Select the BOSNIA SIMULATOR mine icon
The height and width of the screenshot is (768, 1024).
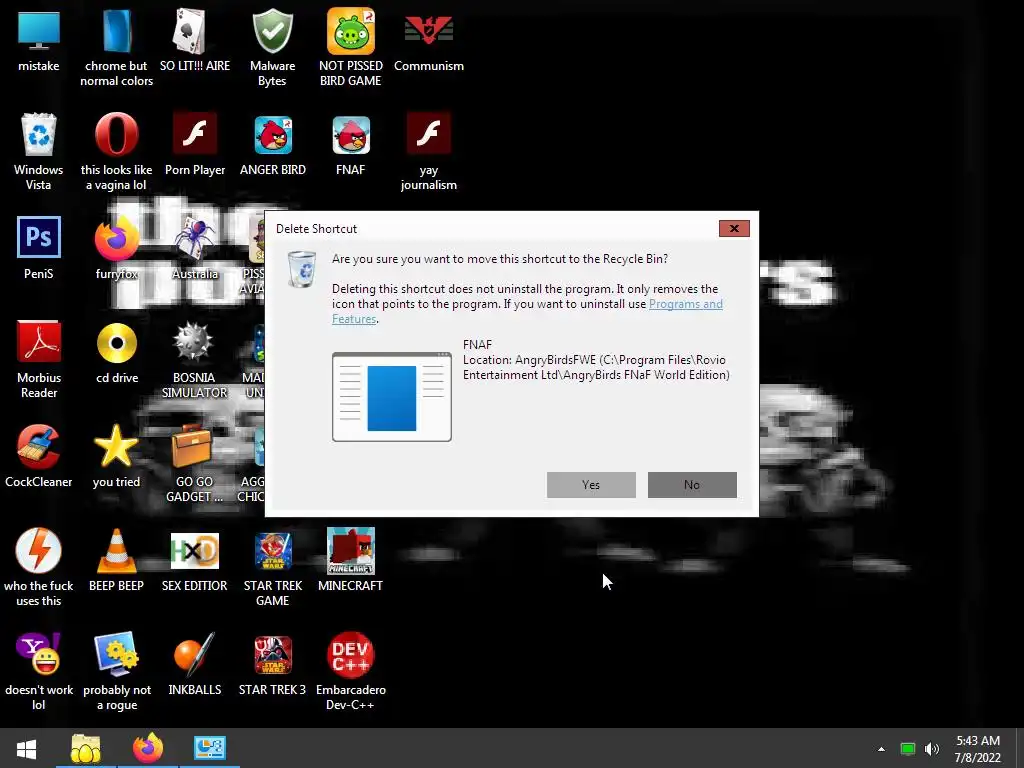(x=193, y=342)
